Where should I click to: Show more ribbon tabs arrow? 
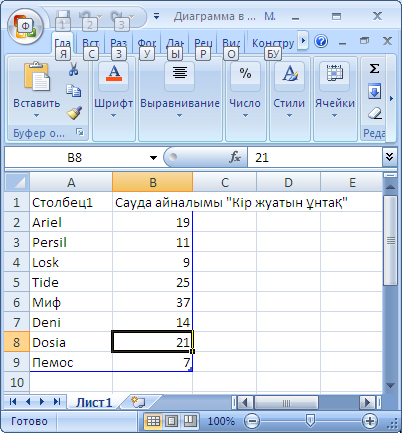click(x=303, y=41)
